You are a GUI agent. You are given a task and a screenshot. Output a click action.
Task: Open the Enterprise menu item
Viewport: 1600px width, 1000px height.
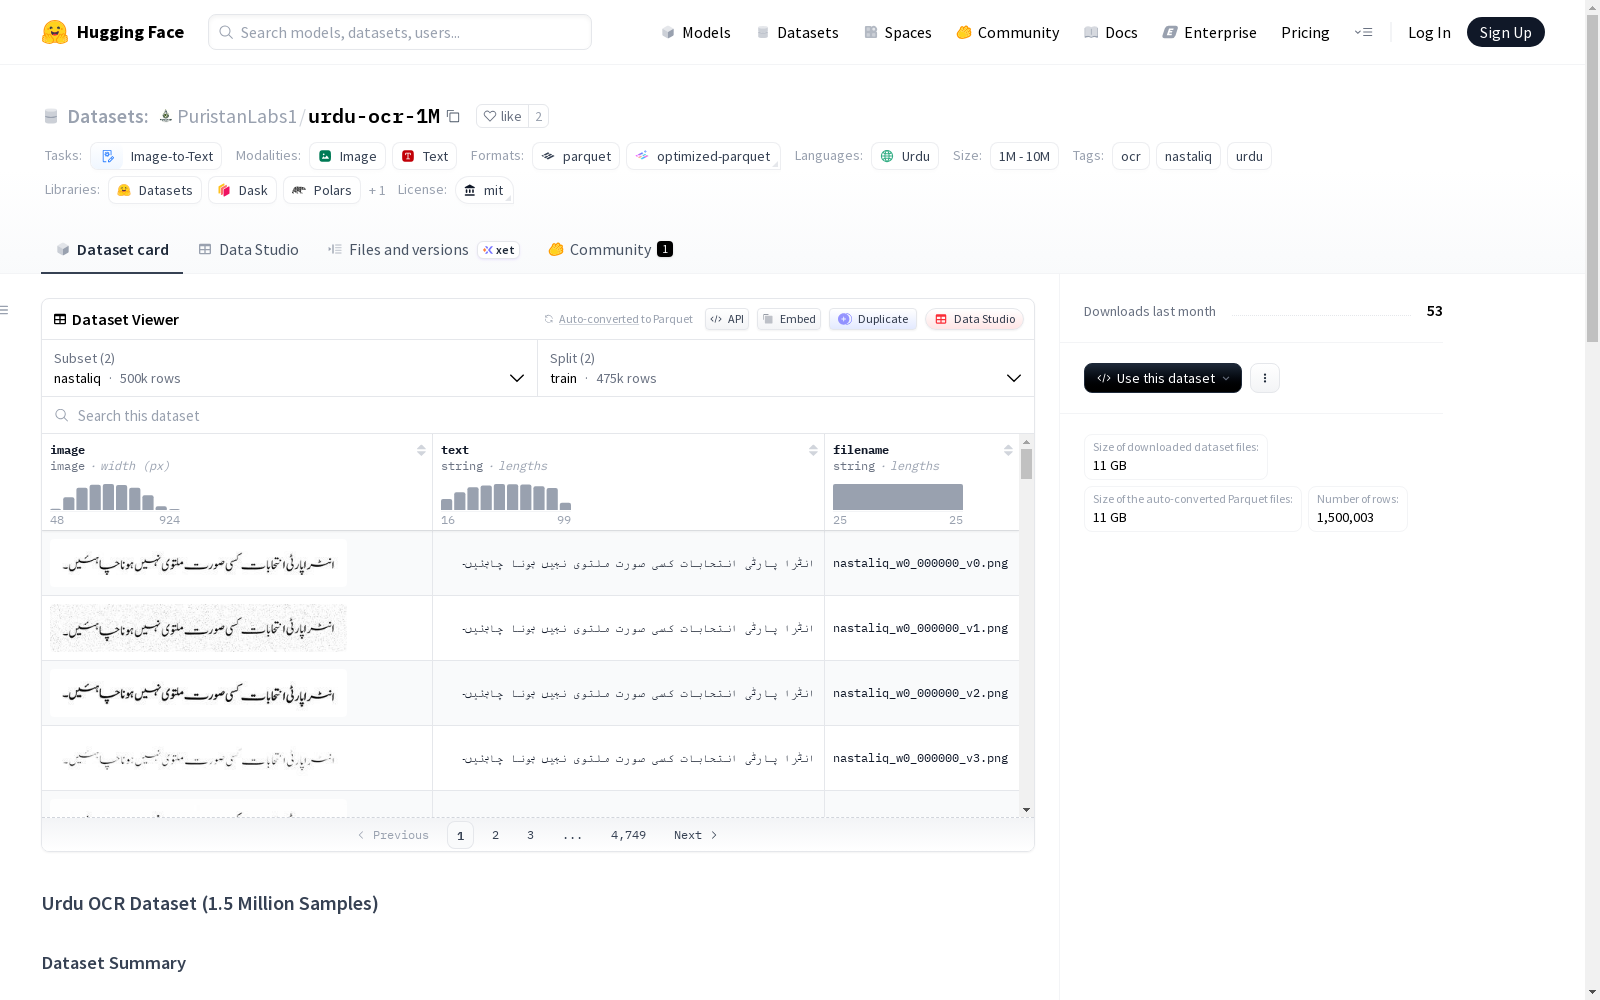click(1210, 32)
